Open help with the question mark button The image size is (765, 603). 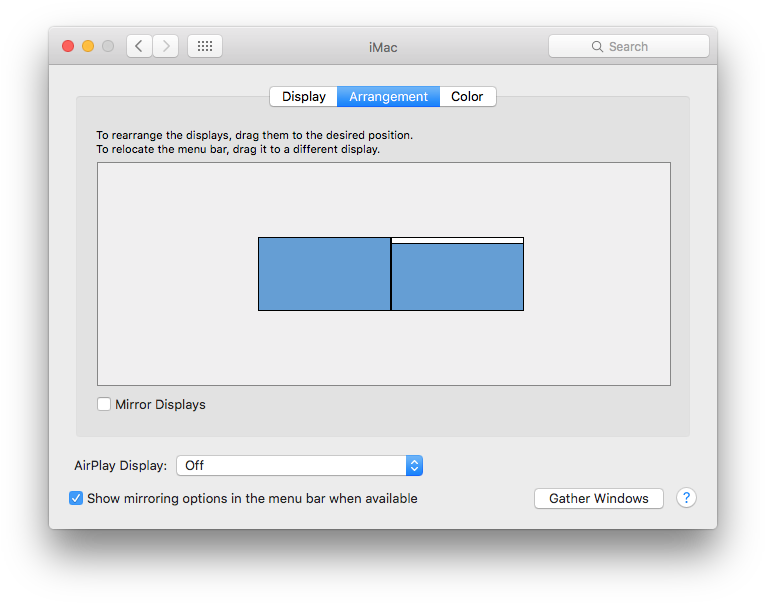686,498
